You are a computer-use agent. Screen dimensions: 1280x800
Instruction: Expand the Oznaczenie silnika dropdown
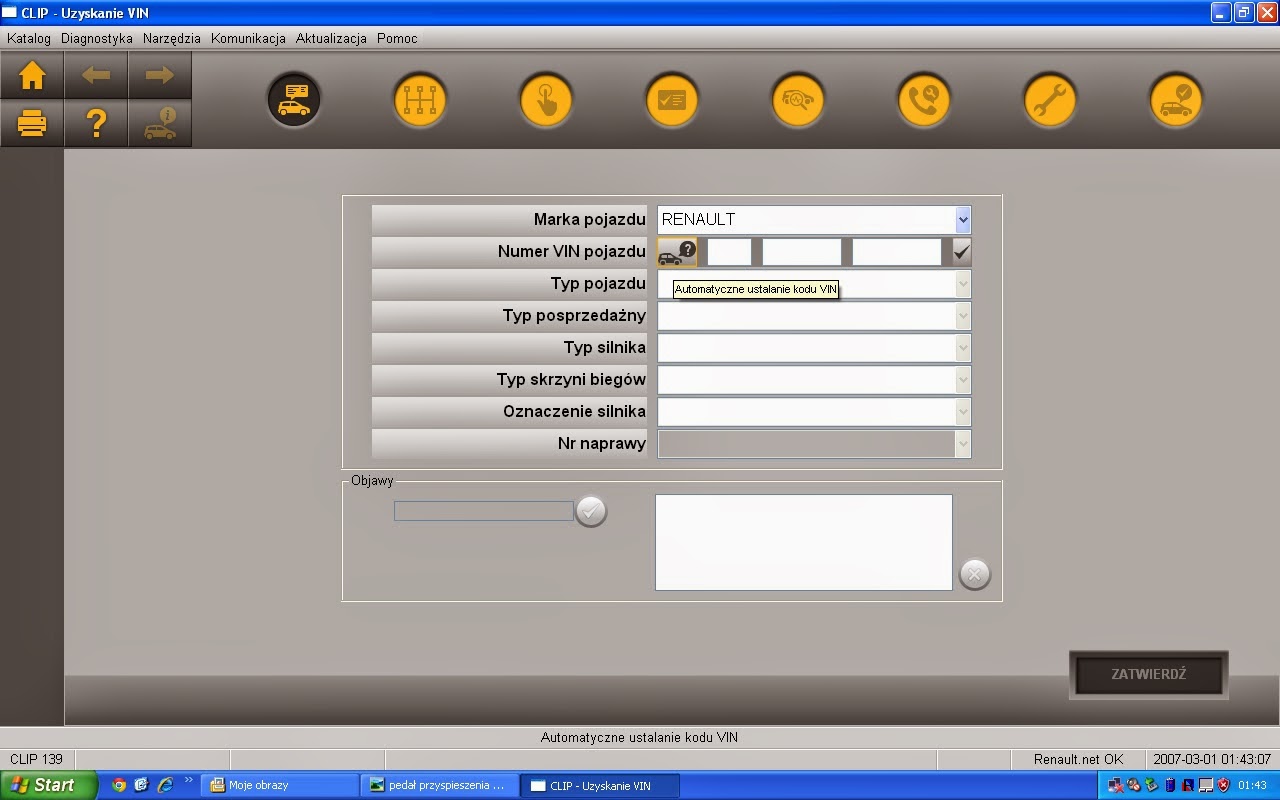tap(963, 412)
